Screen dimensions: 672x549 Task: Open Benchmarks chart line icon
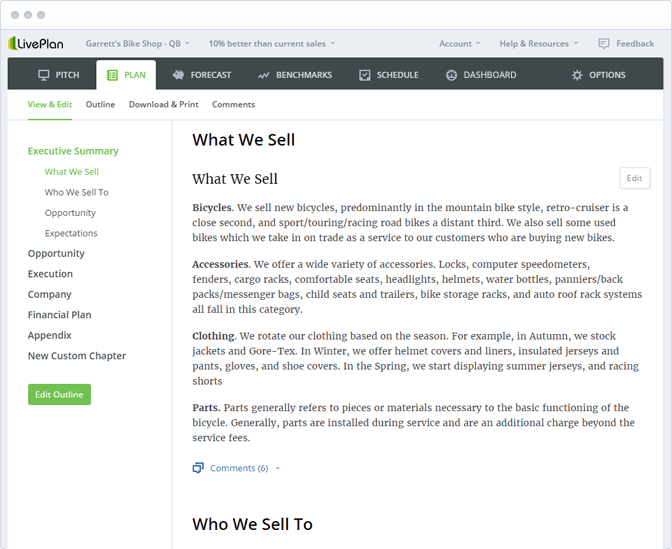pyautogui.click(x=264, y=75)
